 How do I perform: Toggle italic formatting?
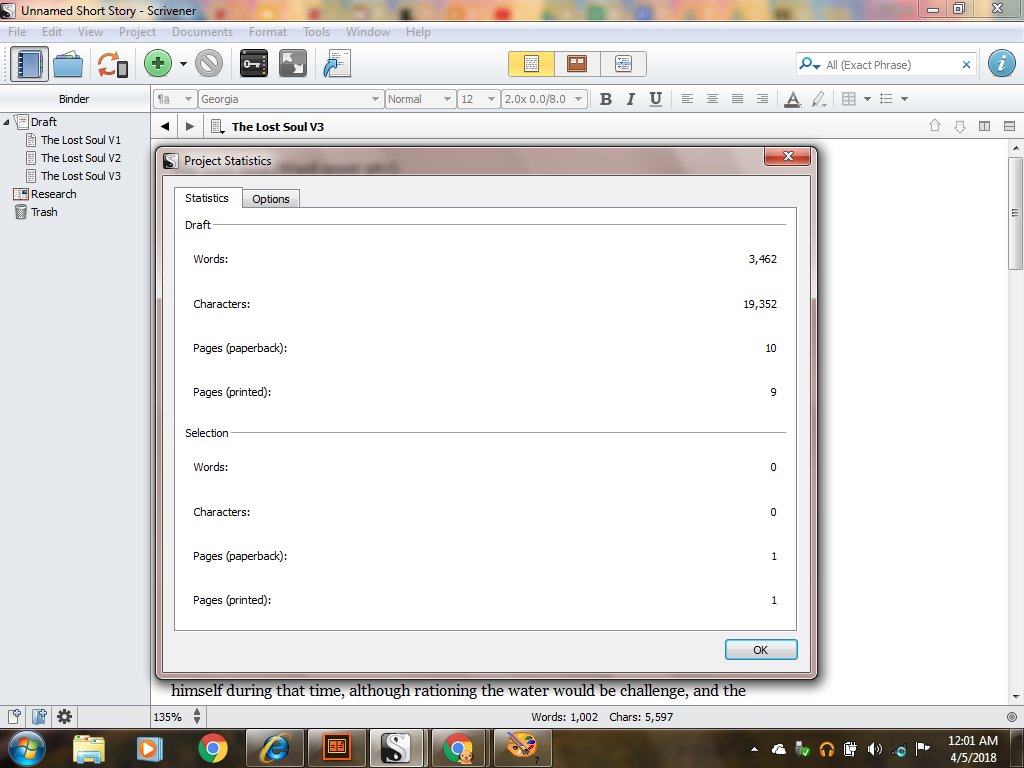point(631,99)
